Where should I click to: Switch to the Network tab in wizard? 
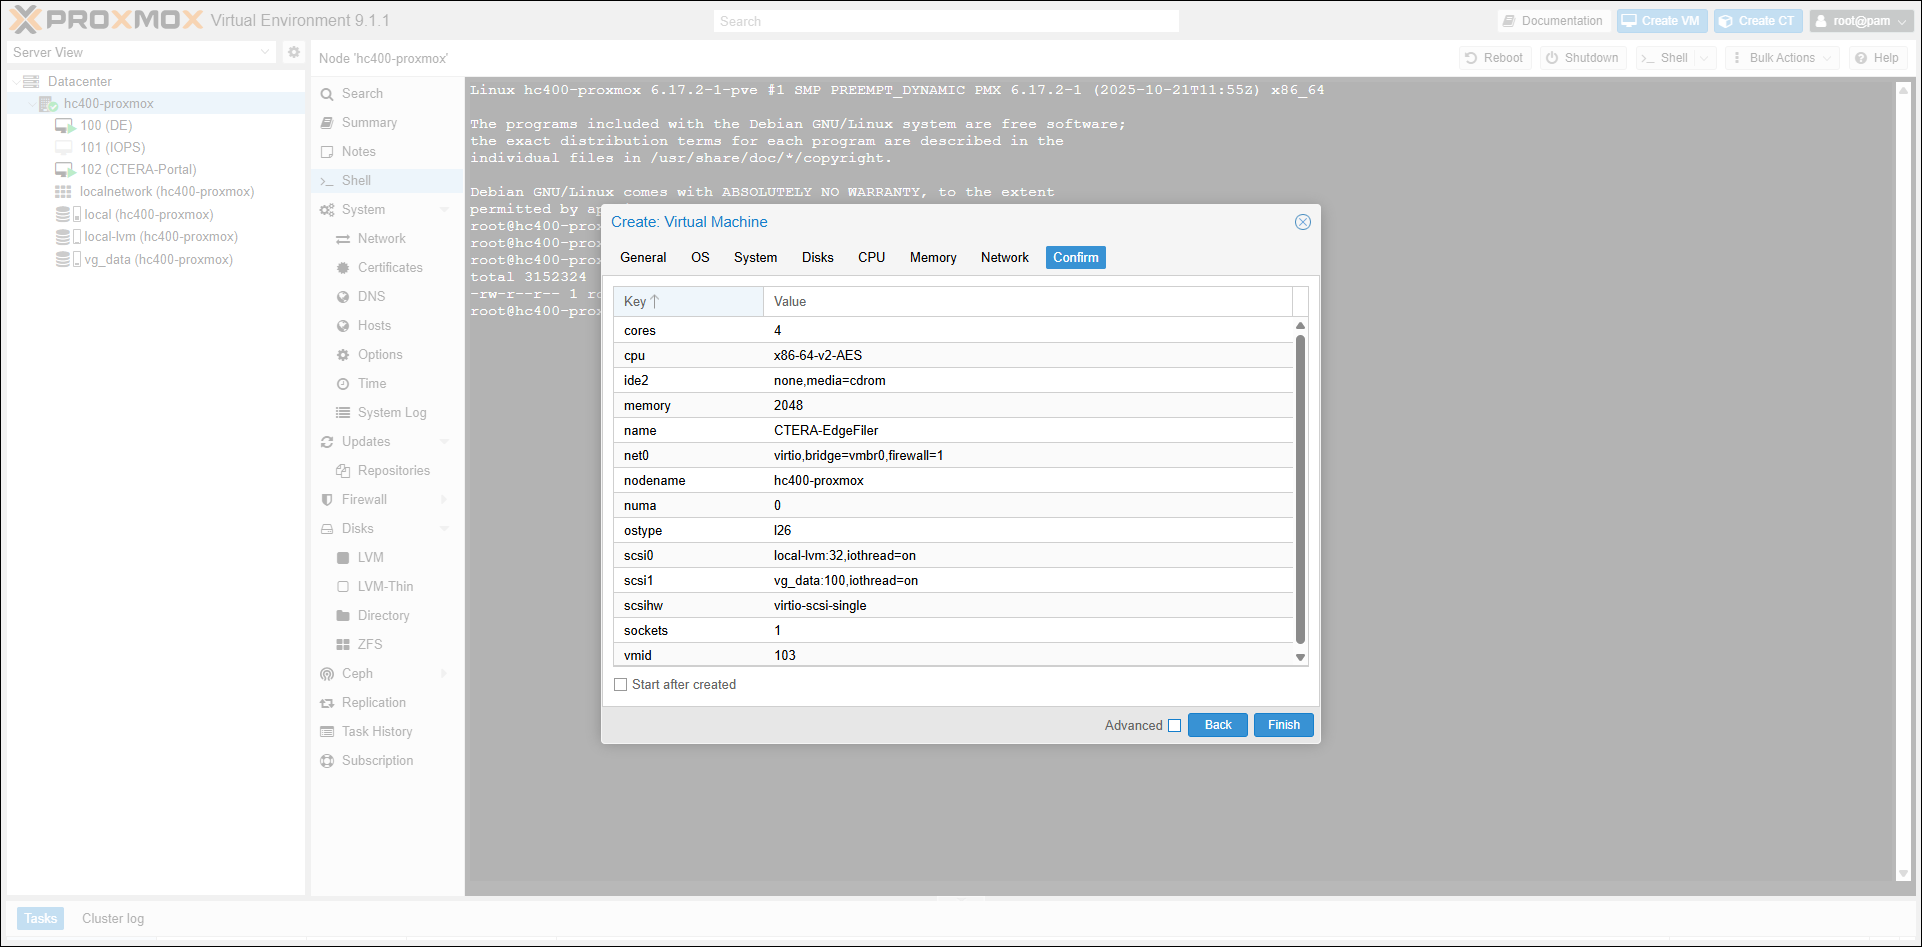click(x=1004, y=258)
